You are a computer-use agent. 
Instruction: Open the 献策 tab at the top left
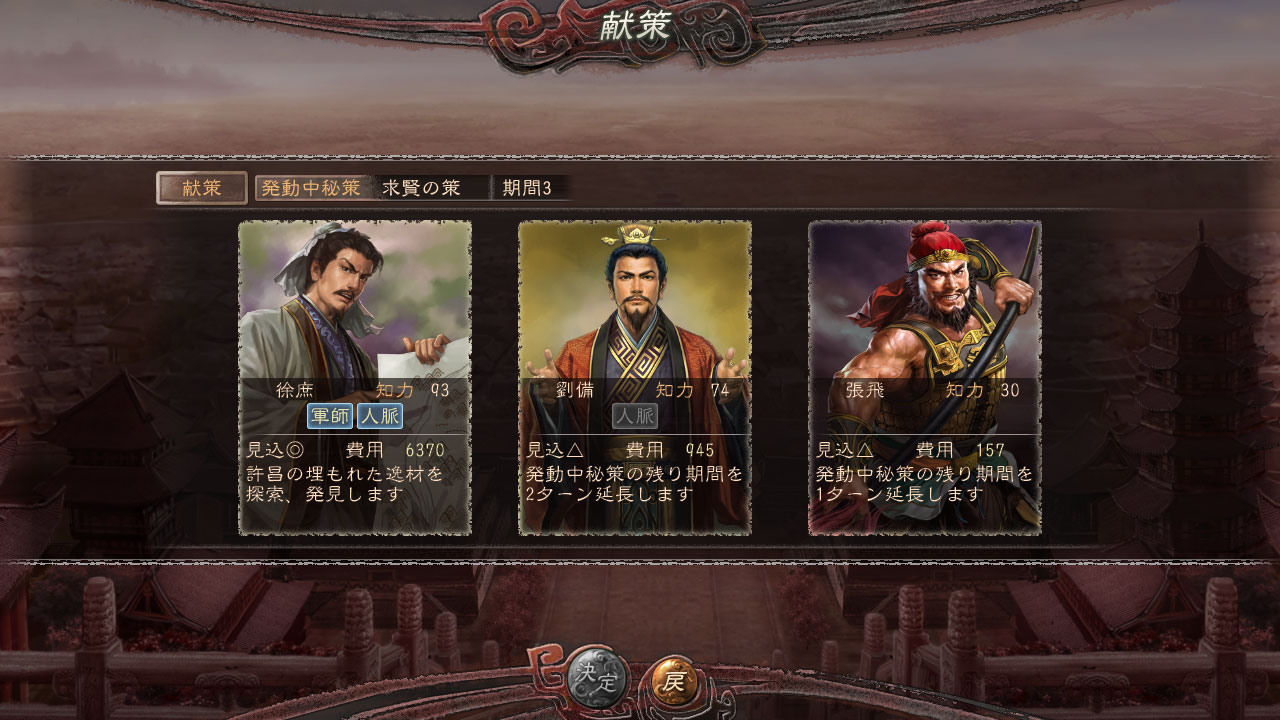pos(202,188)
